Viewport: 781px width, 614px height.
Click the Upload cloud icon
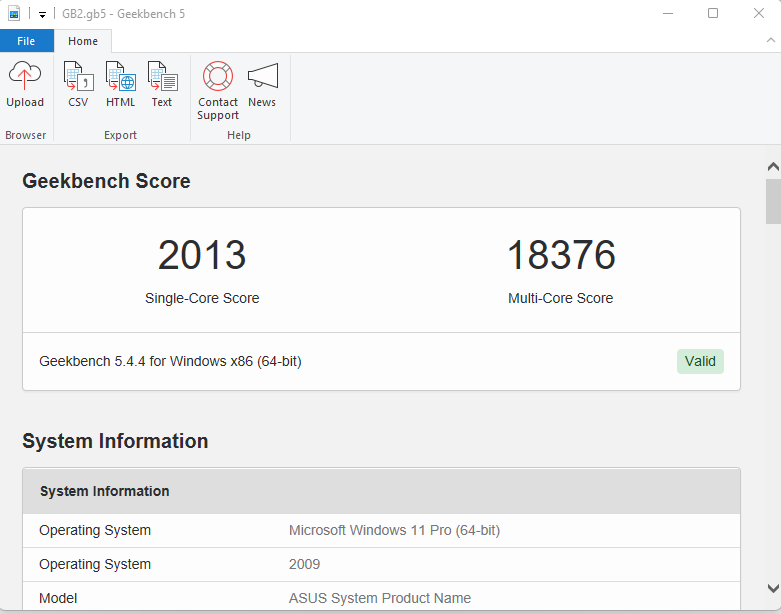coord(24,76)
